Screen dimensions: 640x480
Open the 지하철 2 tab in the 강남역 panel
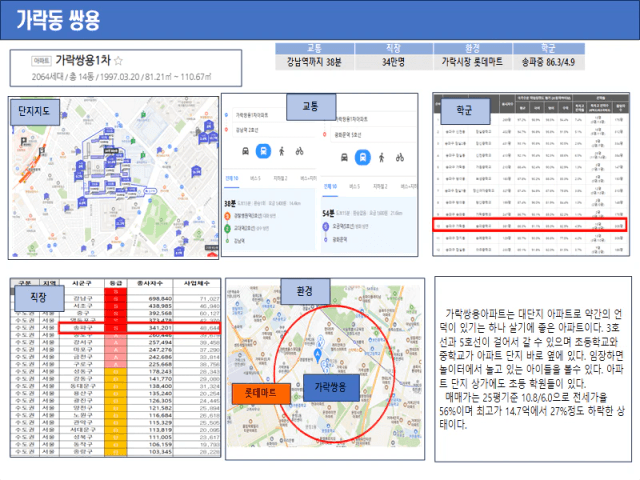(280, 178)
